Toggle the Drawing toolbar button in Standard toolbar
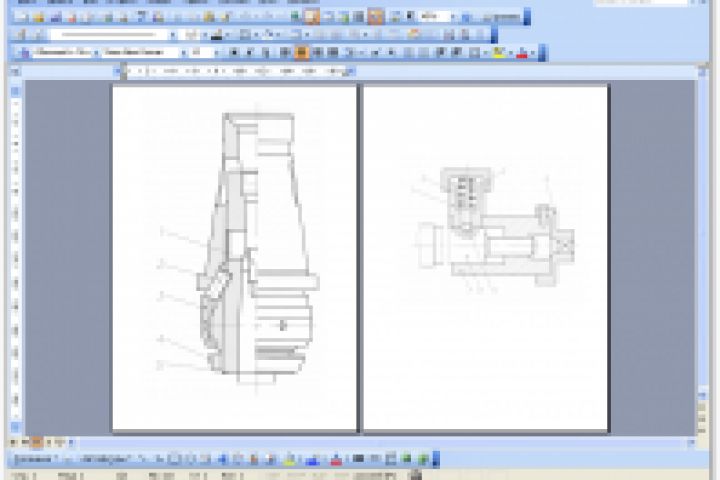This screenshot has width=720, height=480. click(376, 17)
